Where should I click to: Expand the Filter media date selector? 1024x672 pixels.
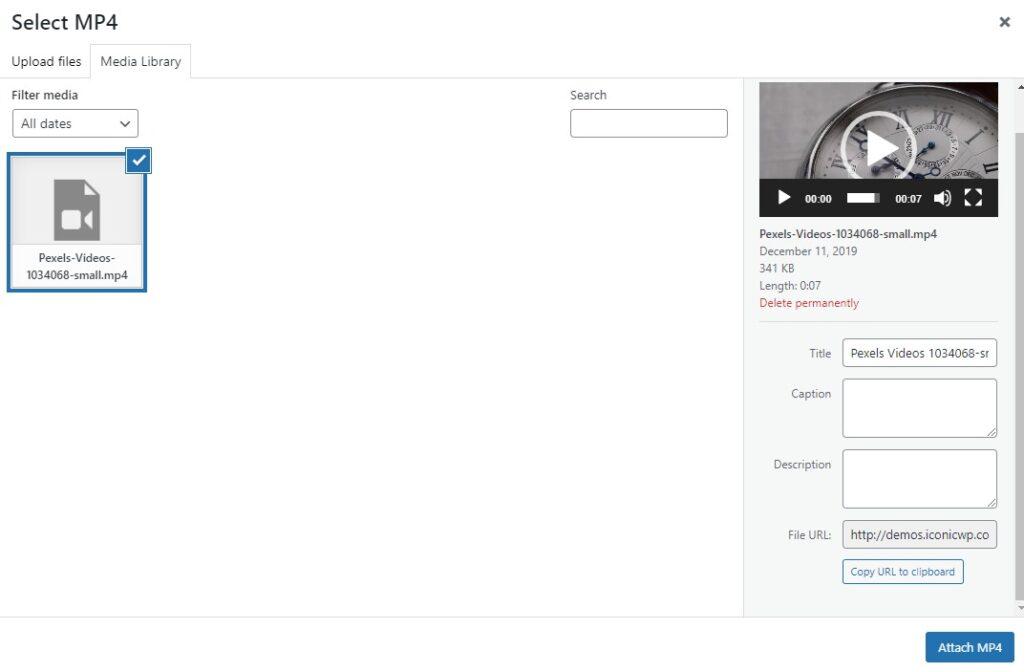pyautogui.click(x=74, y=123)
